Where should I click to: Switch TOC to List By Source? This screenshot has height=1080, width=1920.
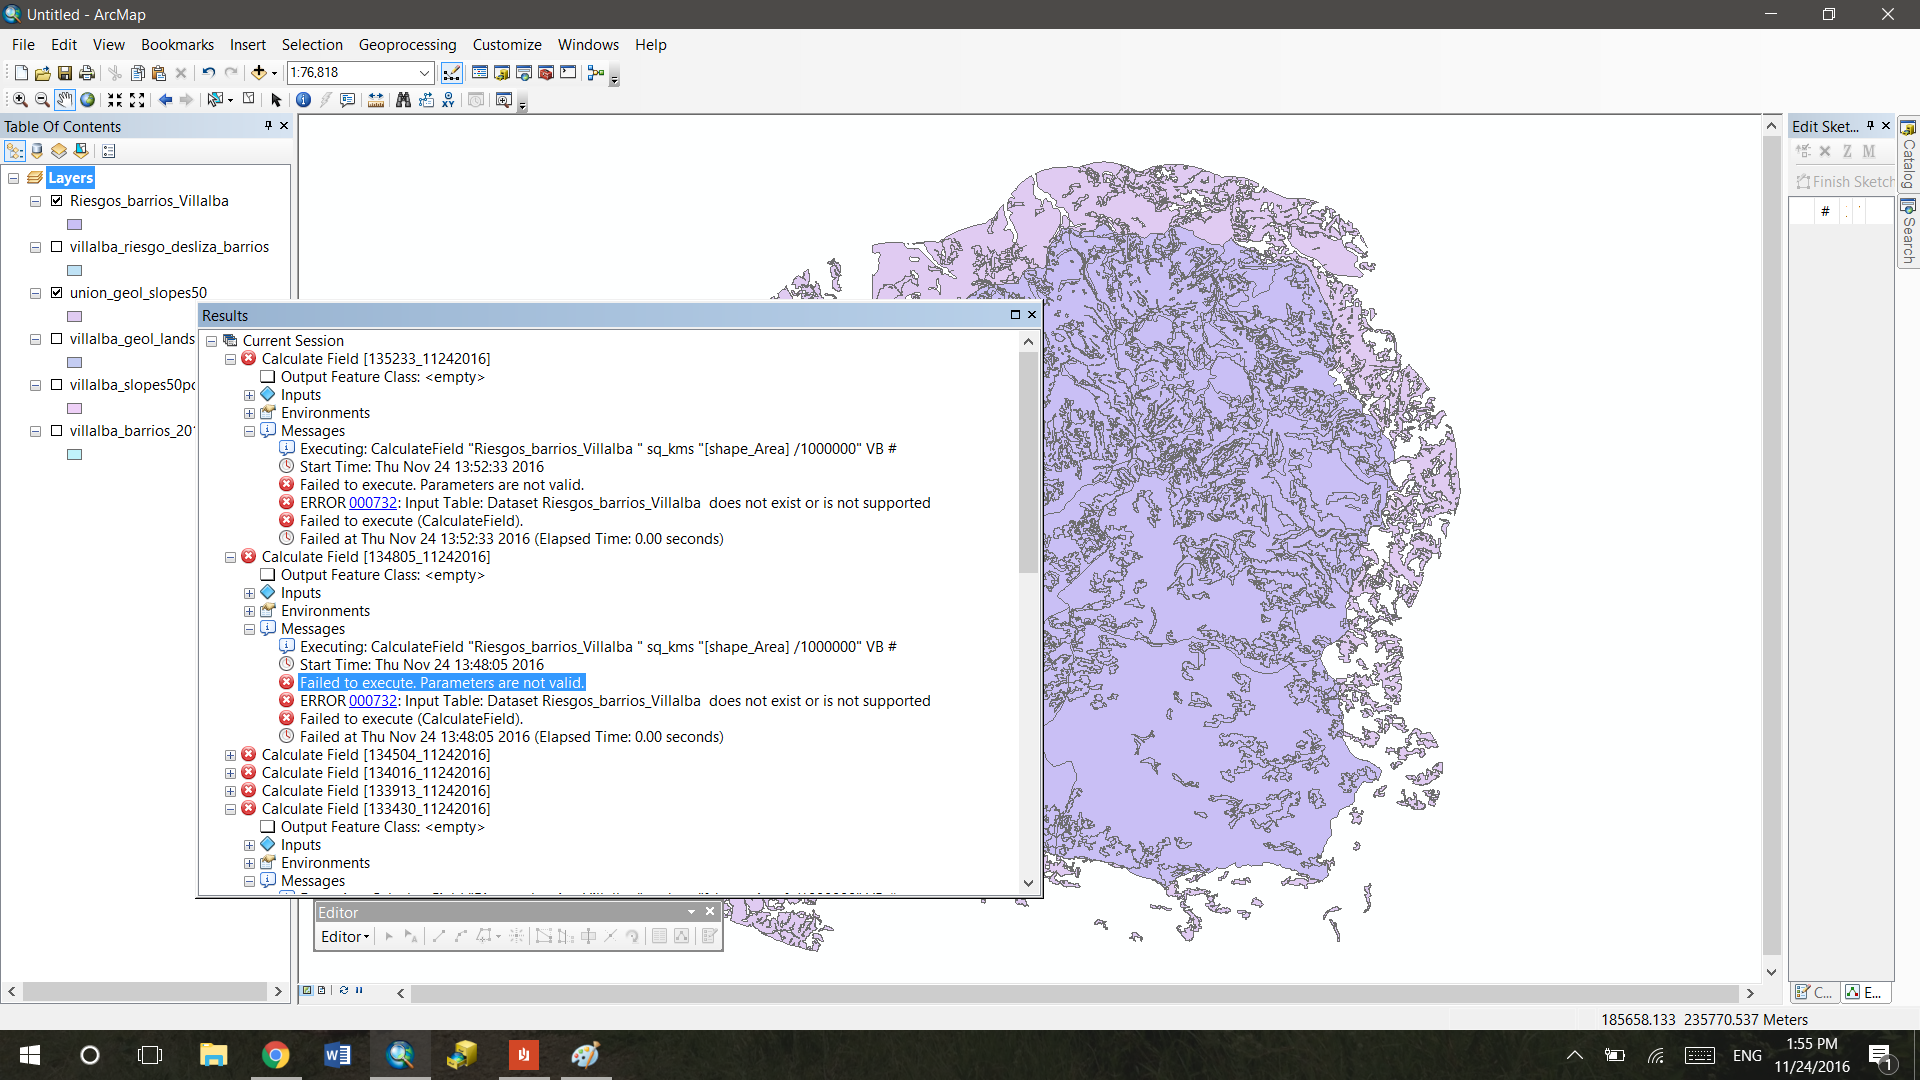pos(37,151)
